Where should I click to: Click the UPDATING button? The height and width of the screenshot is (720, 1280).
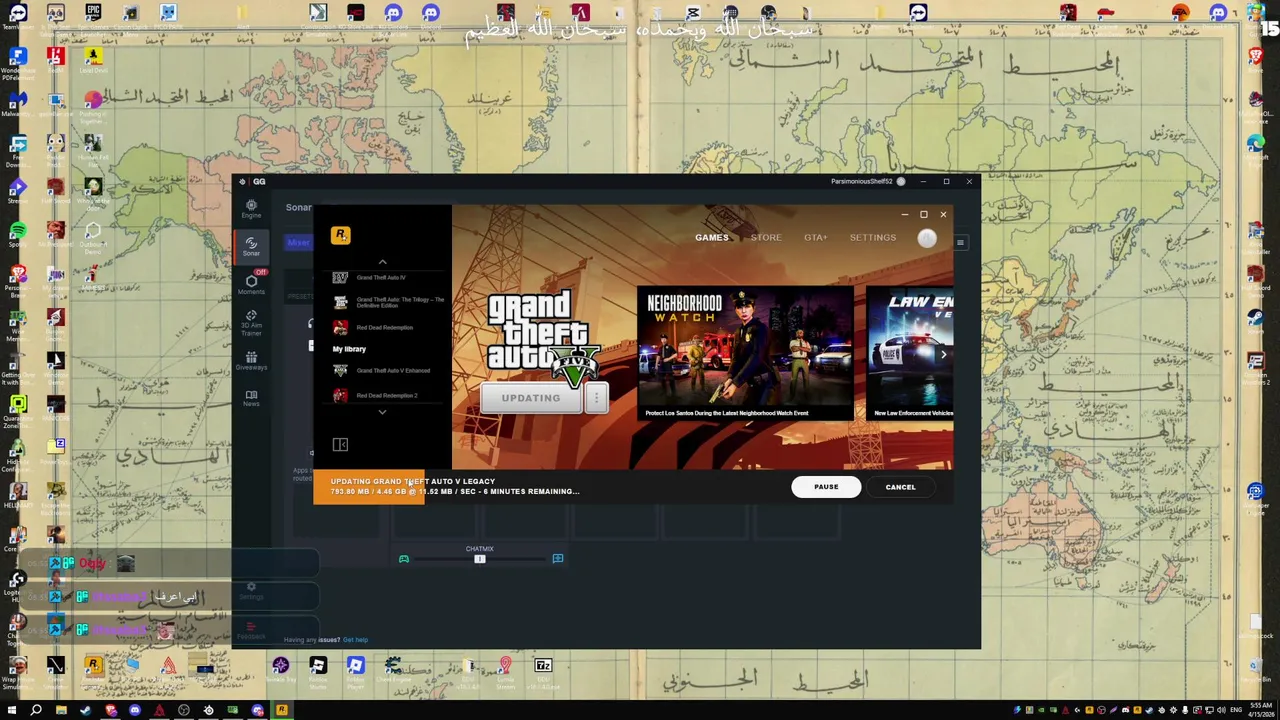[531, 398]
